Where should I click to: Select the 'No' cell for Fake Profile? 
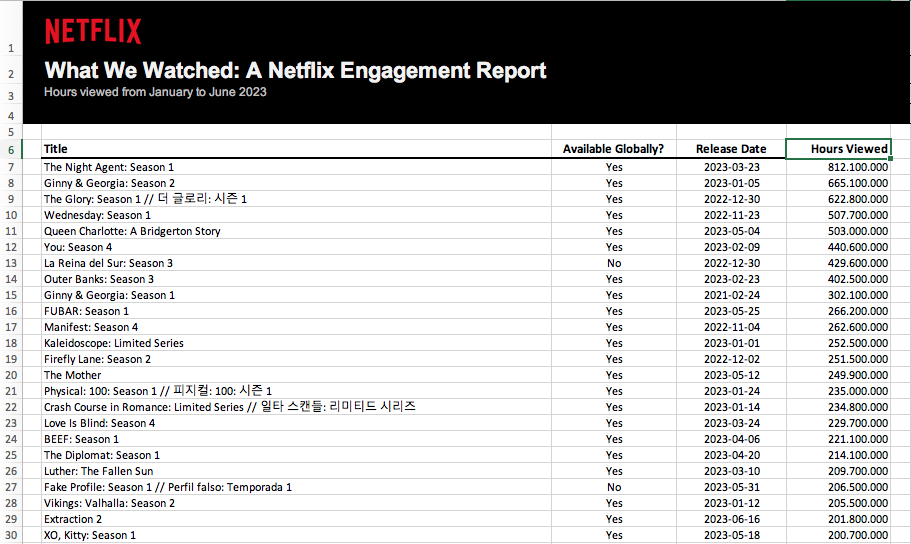pos(614,487)
